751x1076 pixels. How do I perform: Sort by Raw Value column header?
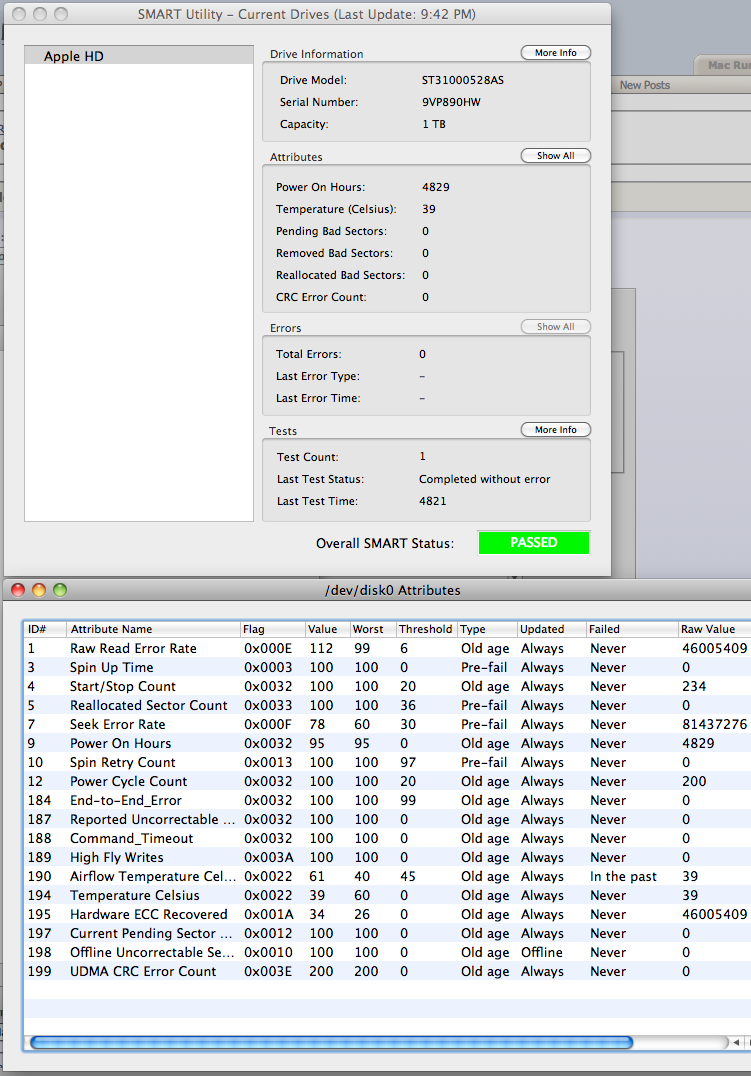[714, 629]
